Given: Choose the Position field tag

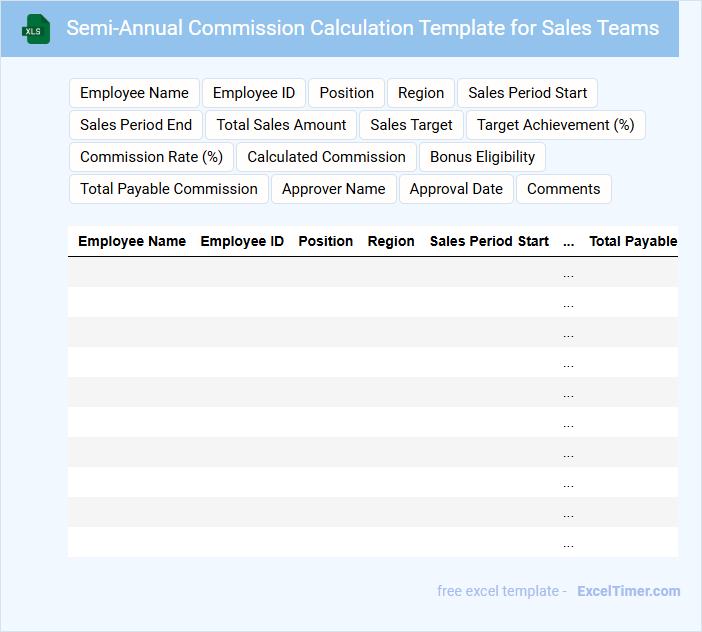Looking at the screenshot, I should 347,93.
